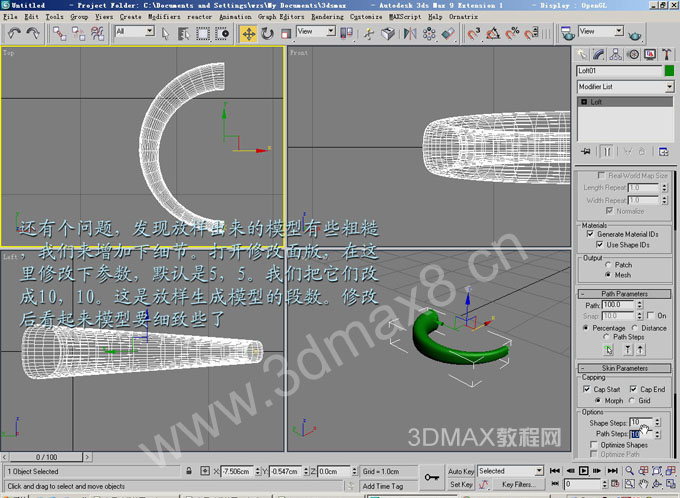Click the Pin Stack icon

pyautogui.click(x=586, y=151)
